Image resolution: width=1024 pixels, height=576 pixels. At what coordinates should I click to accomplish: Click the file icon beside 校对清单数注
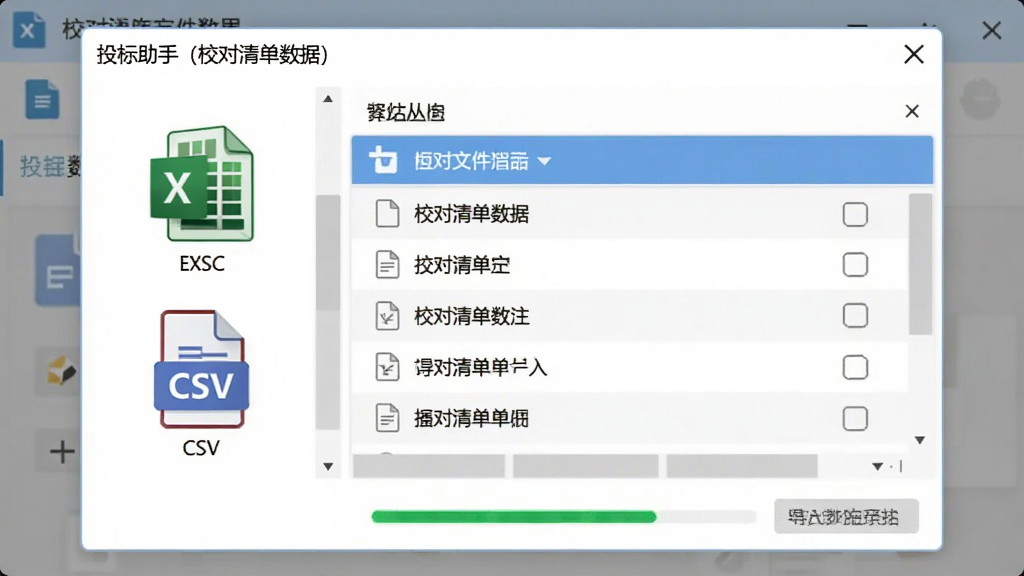(387, 316)
